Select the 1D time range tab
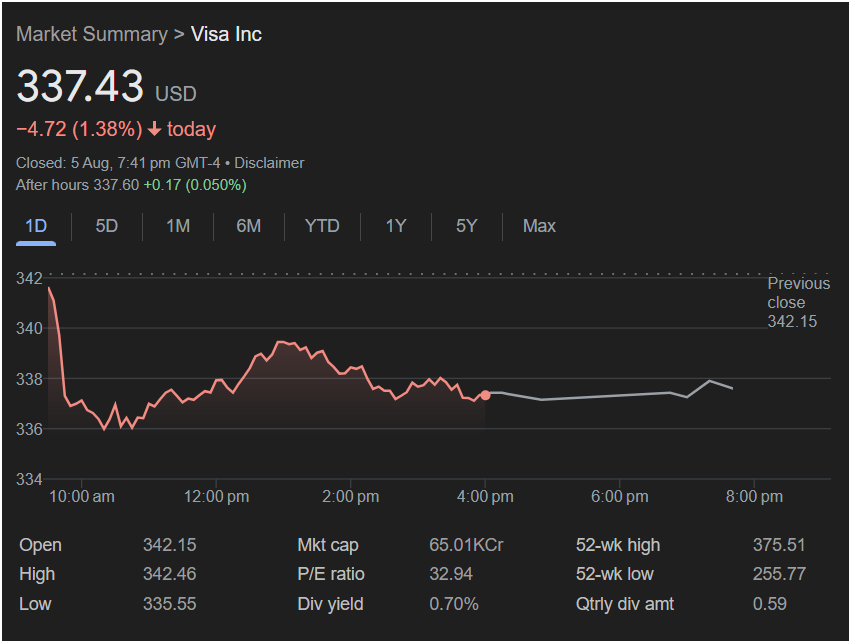 [36, 226]
